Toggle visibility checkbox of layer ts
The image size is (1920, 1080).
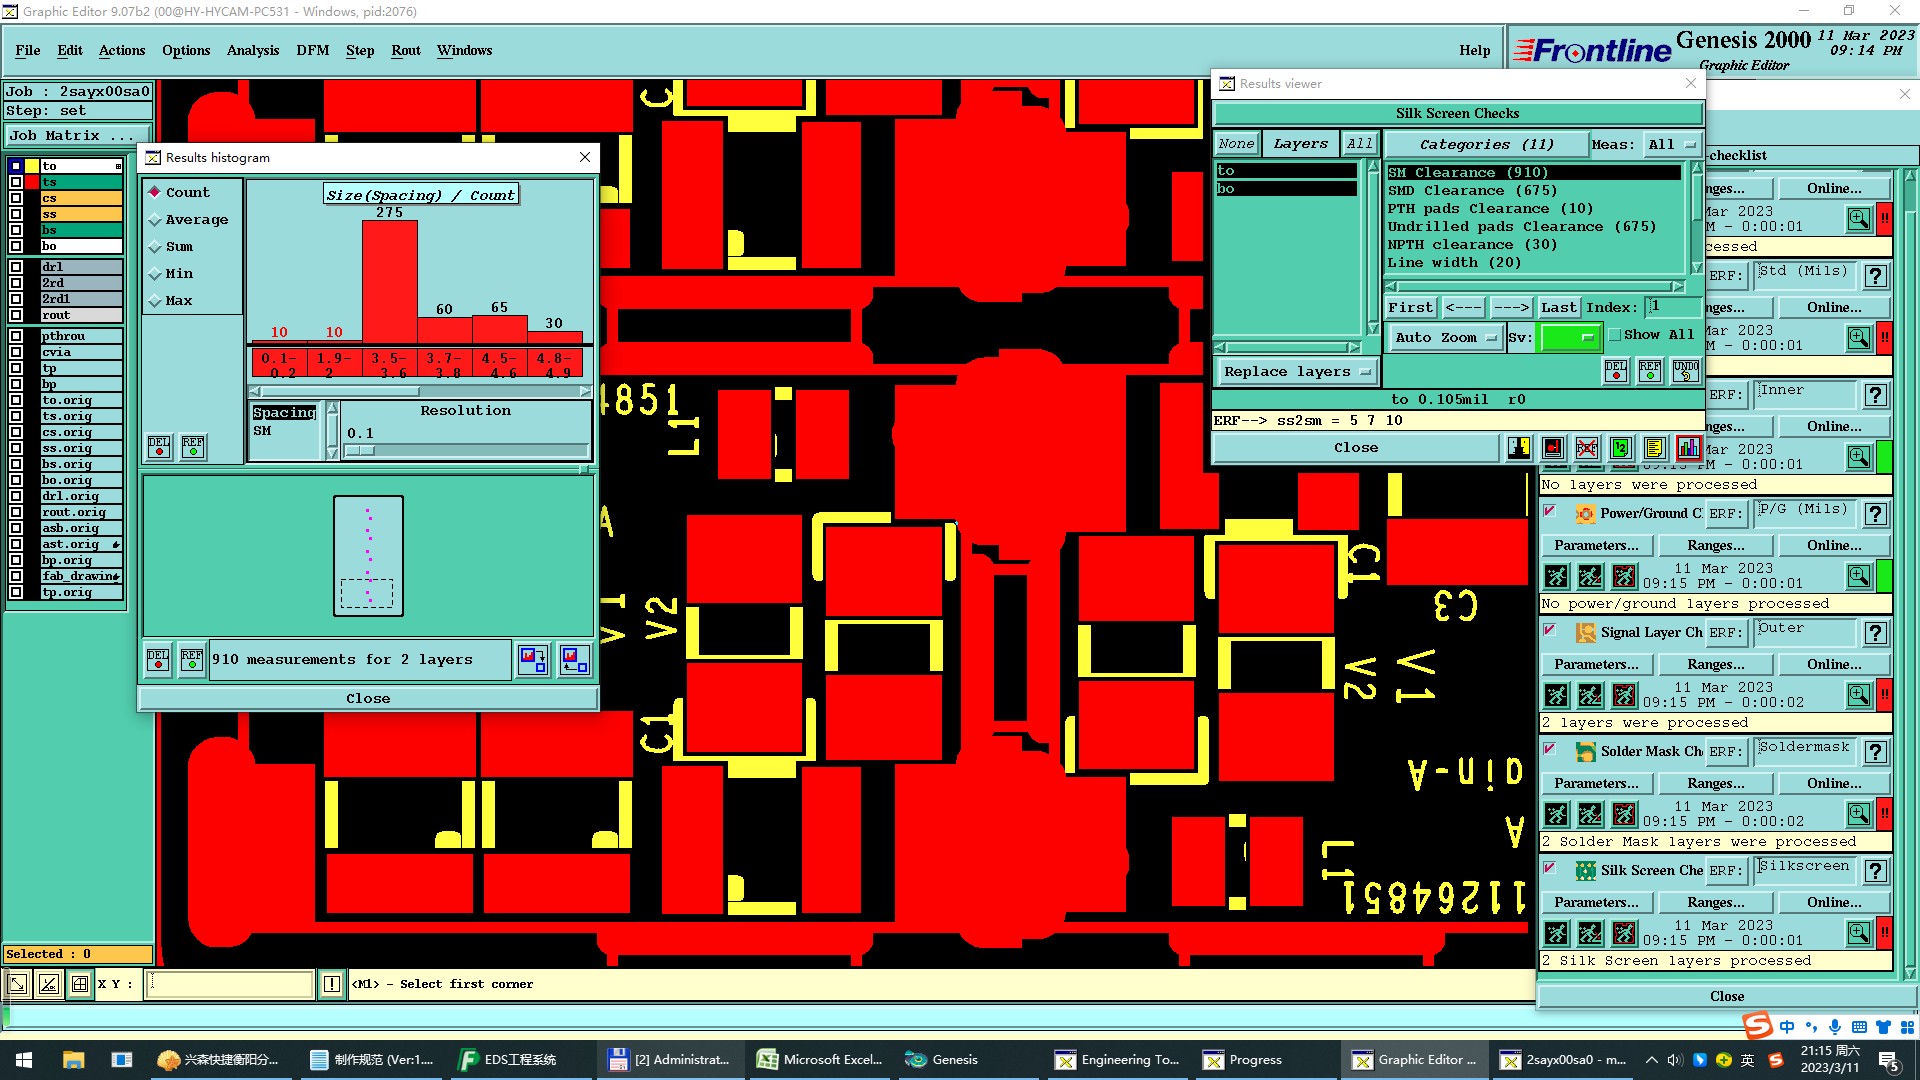pyautogui.click(x=16, y=182)
